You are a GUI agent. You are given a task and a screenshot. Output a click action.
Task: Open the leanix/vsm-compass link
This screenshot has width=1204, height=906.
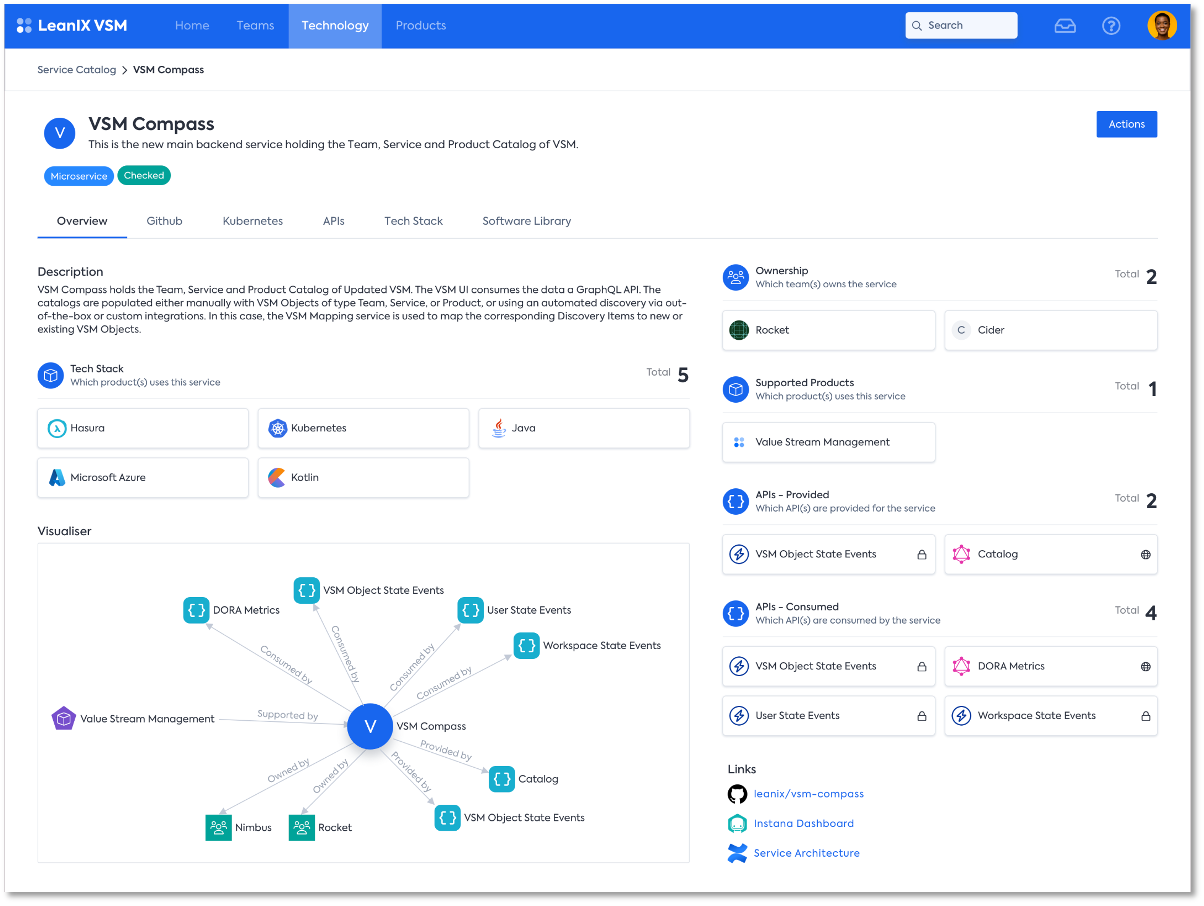809,794
